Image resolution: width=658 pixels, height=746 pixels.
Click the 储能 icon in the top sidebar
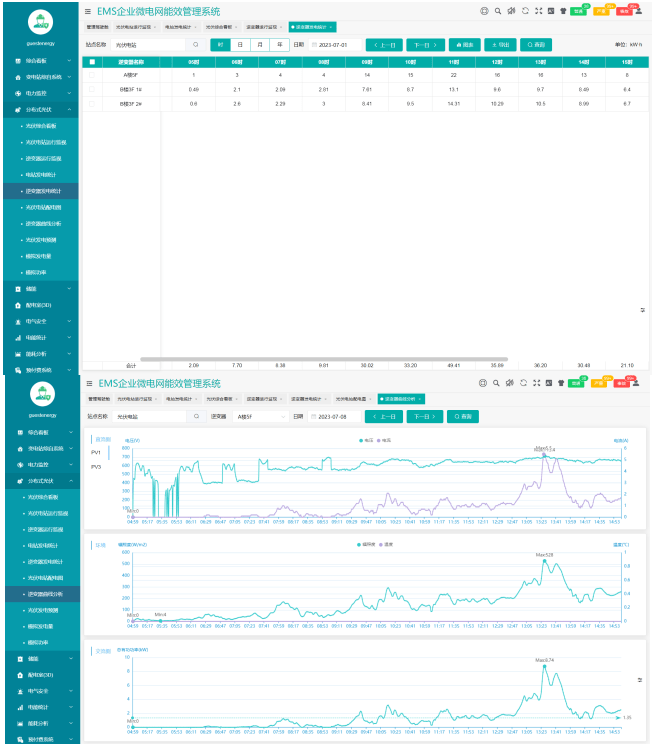tap(18, 288)
